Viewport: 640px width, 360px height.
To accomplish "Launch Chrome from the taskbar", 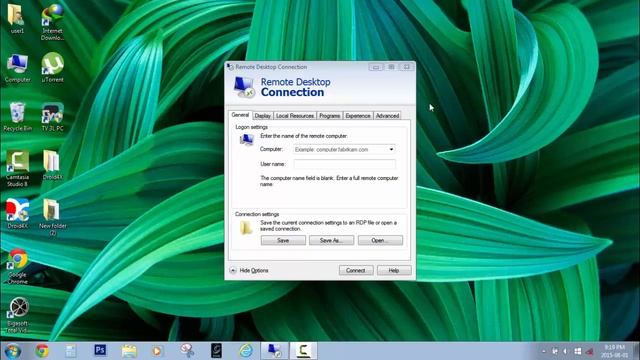I will [42, 351].
